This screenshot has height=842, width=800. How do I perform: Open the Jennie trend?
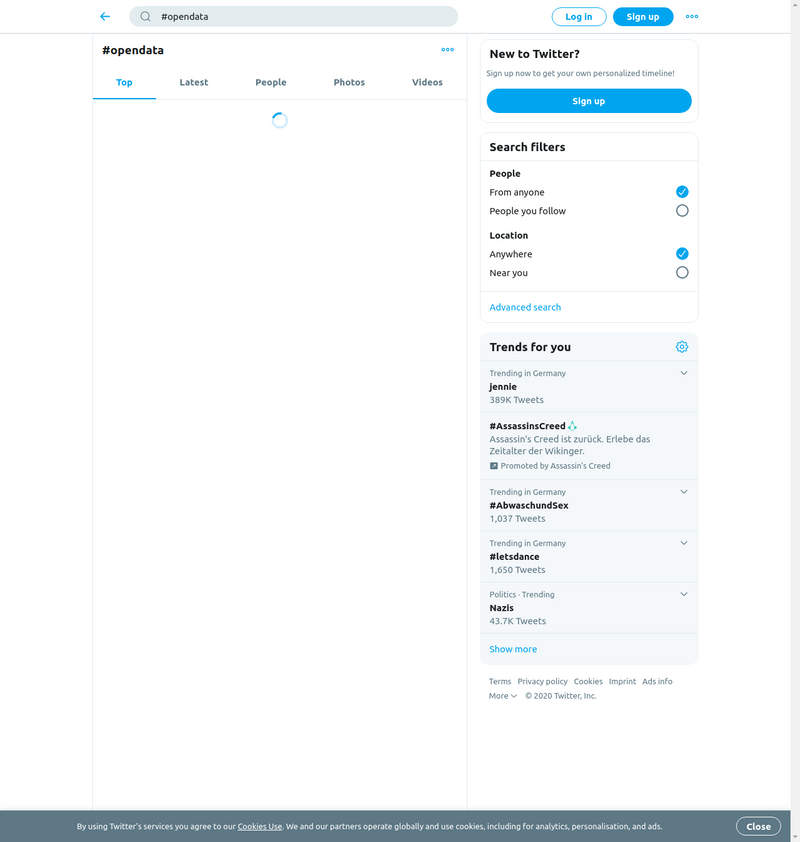click(x=589, y=387)
